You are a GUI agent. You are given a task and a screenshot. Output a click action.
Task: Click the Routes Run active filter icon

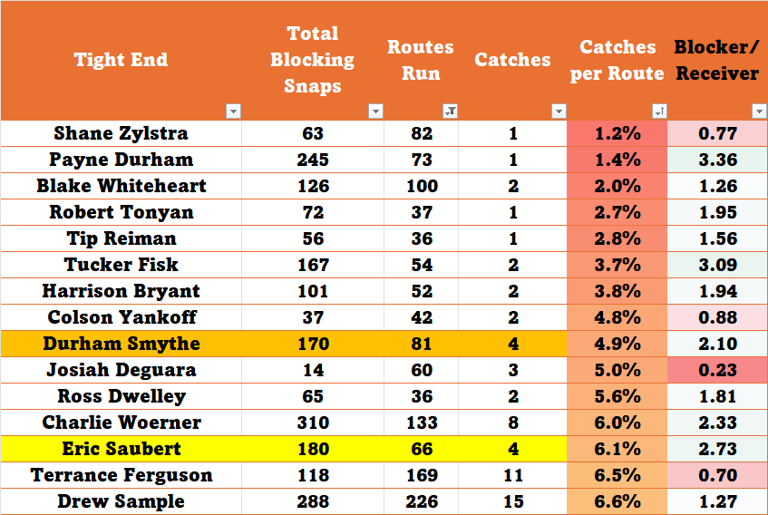click(x=449, y=111)
